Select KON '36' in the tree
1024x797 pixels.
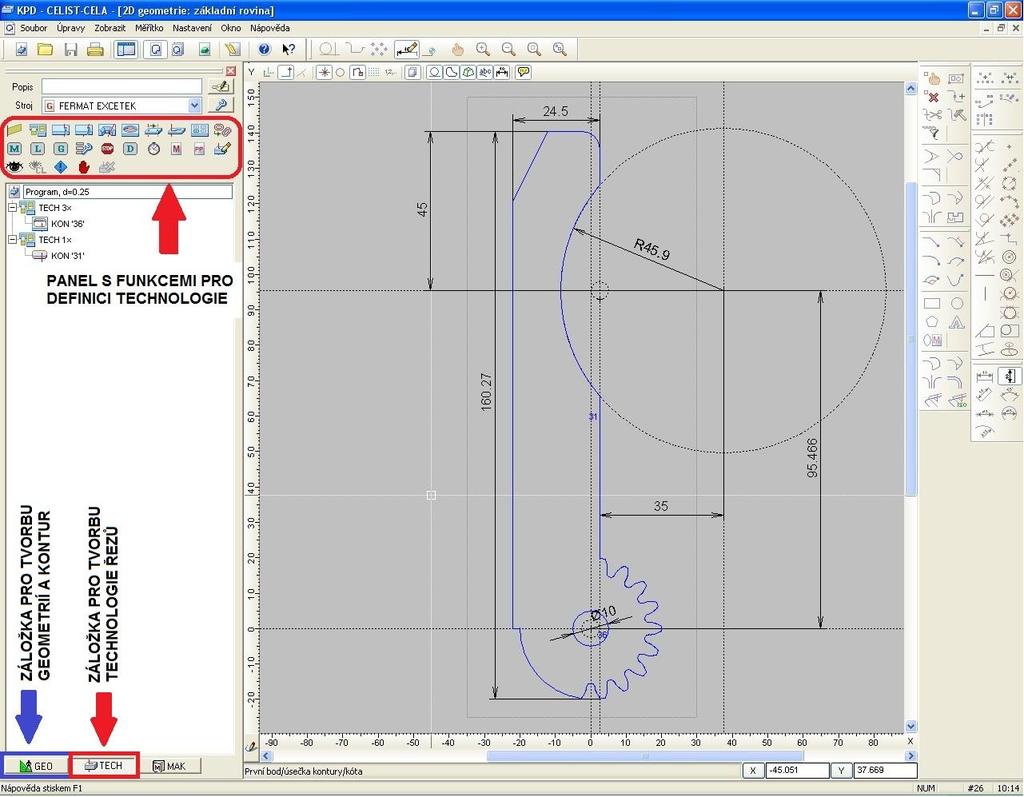[x=67, y=223]
